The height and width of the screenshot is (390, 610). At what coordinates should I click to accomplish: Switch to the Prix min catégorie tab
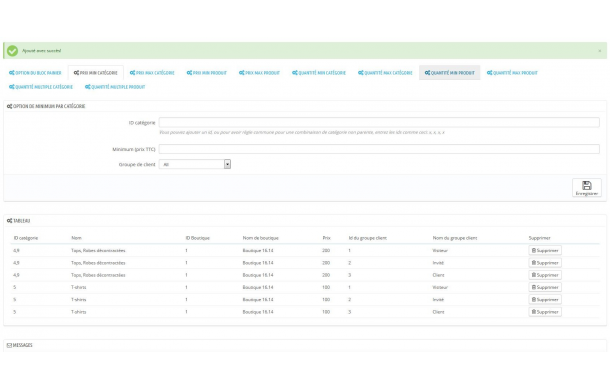(x=96, y=73)
